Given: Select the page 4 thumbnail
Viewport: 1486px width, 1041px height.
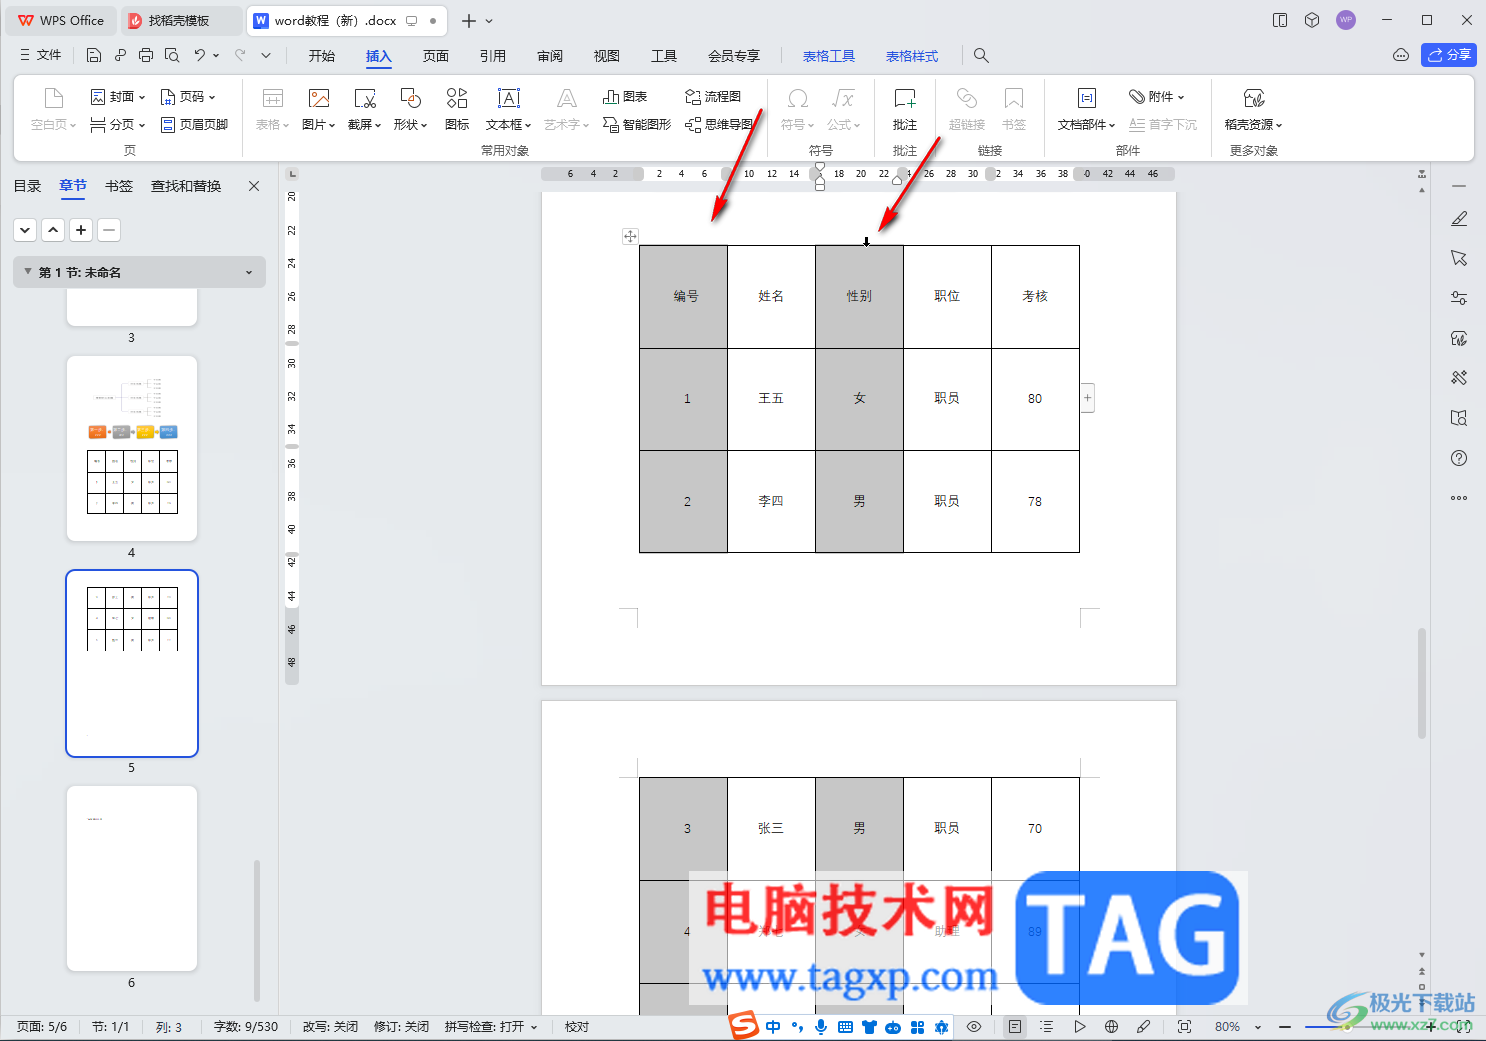Looking at the screenshot, I should 132,448.
